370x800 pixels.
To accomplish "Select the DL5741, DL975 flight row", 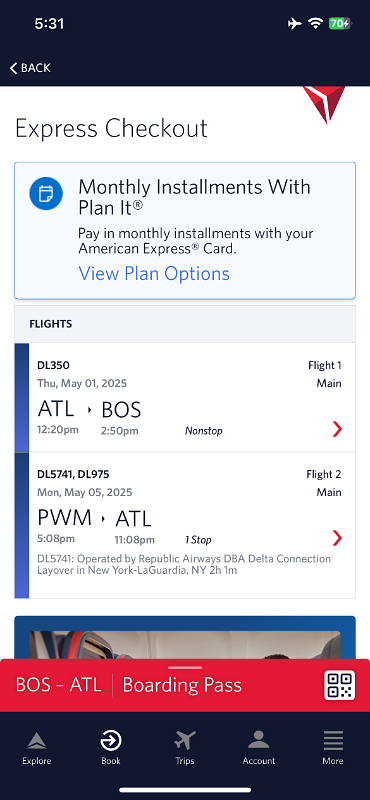I will click(x=185, y=526).
